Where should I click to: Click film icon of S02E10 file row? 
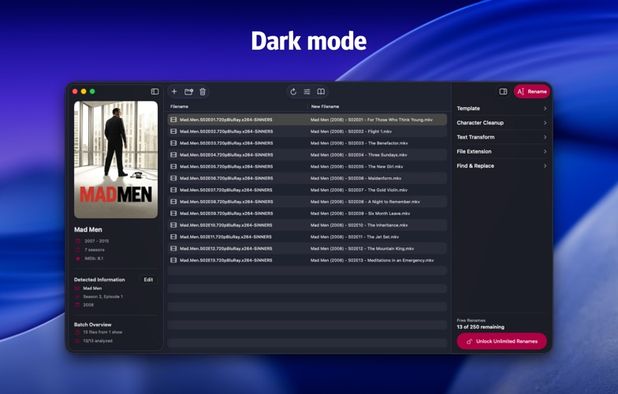173,225
